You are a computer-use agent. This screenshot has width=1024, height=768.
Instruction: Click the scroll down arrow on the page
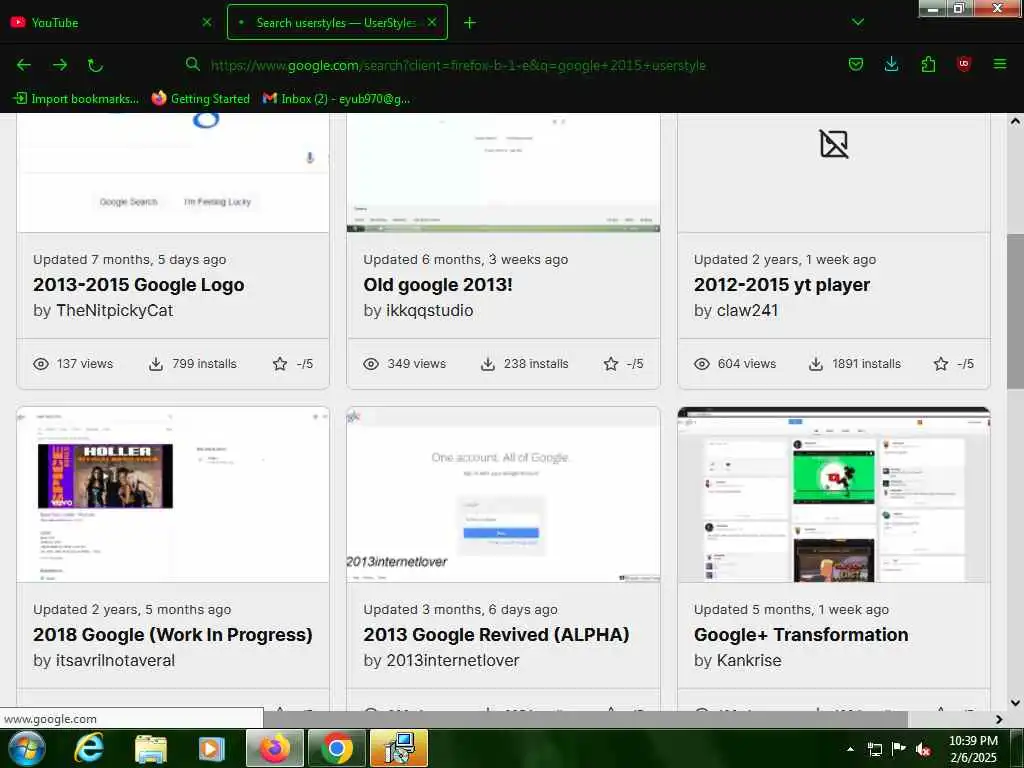[1015, 703]
